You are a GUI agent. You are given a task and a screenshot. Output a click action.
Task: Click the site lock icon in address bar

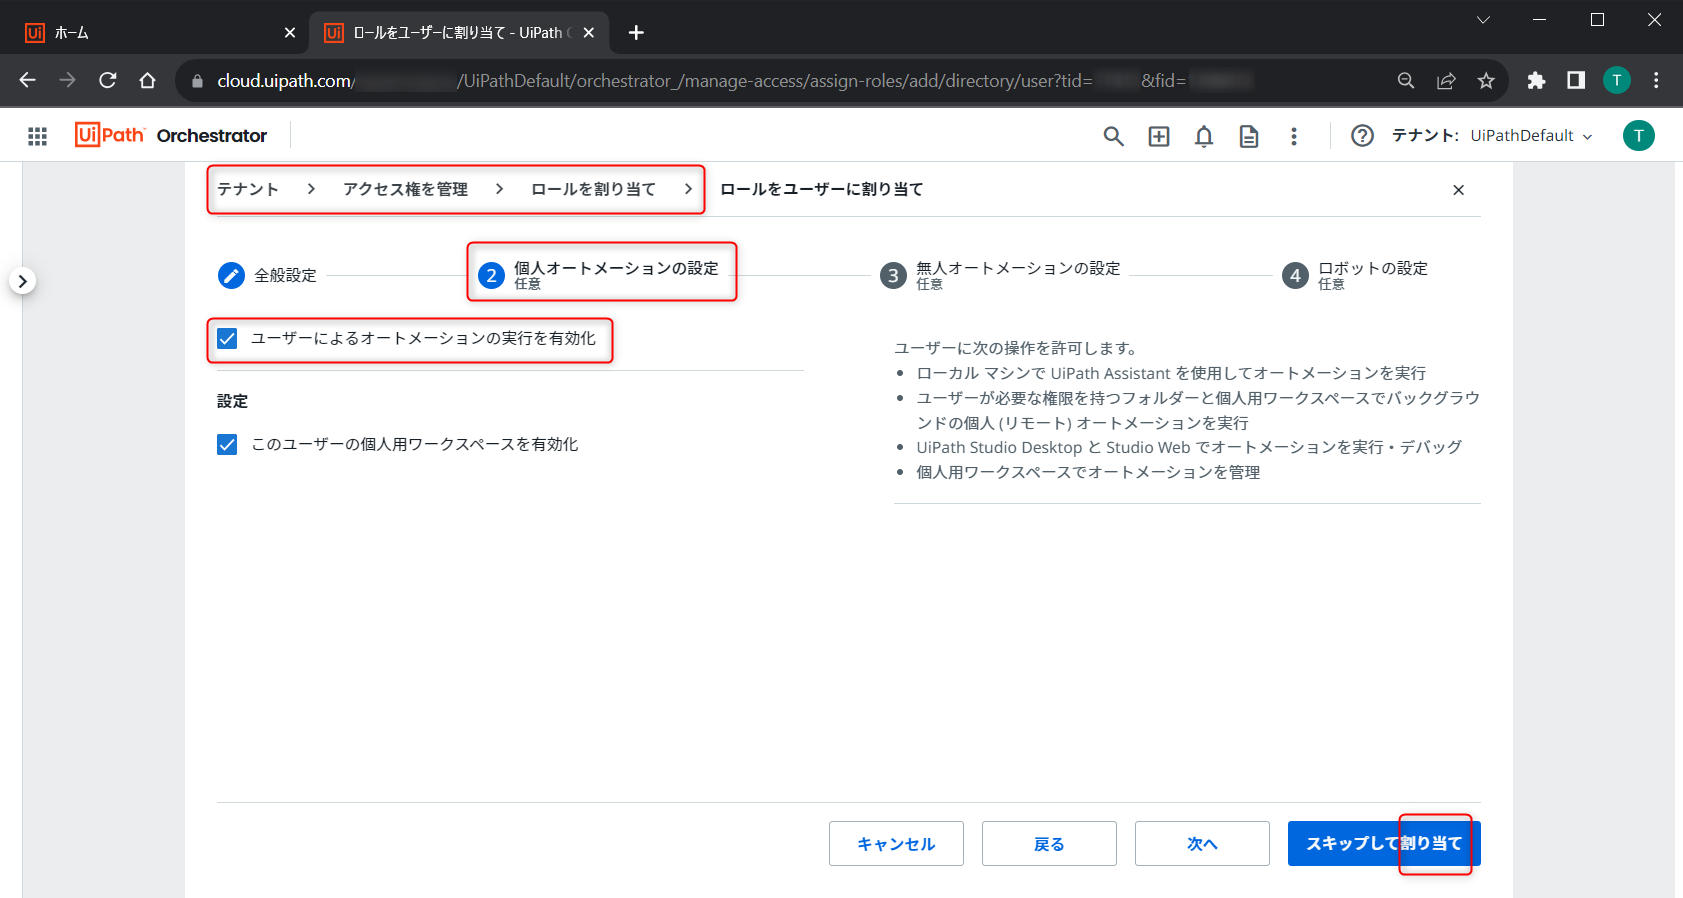pos(197,81)
